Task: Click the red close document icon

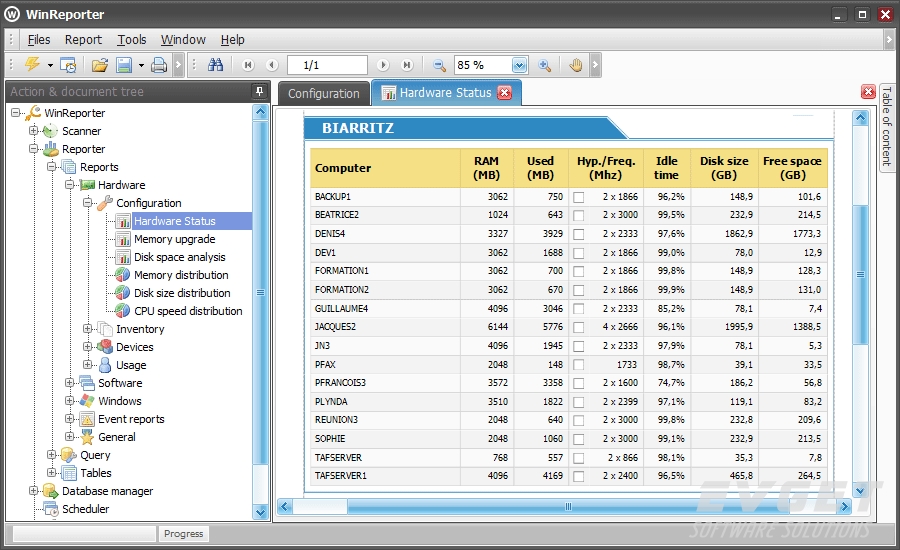Action: (868, 92)
